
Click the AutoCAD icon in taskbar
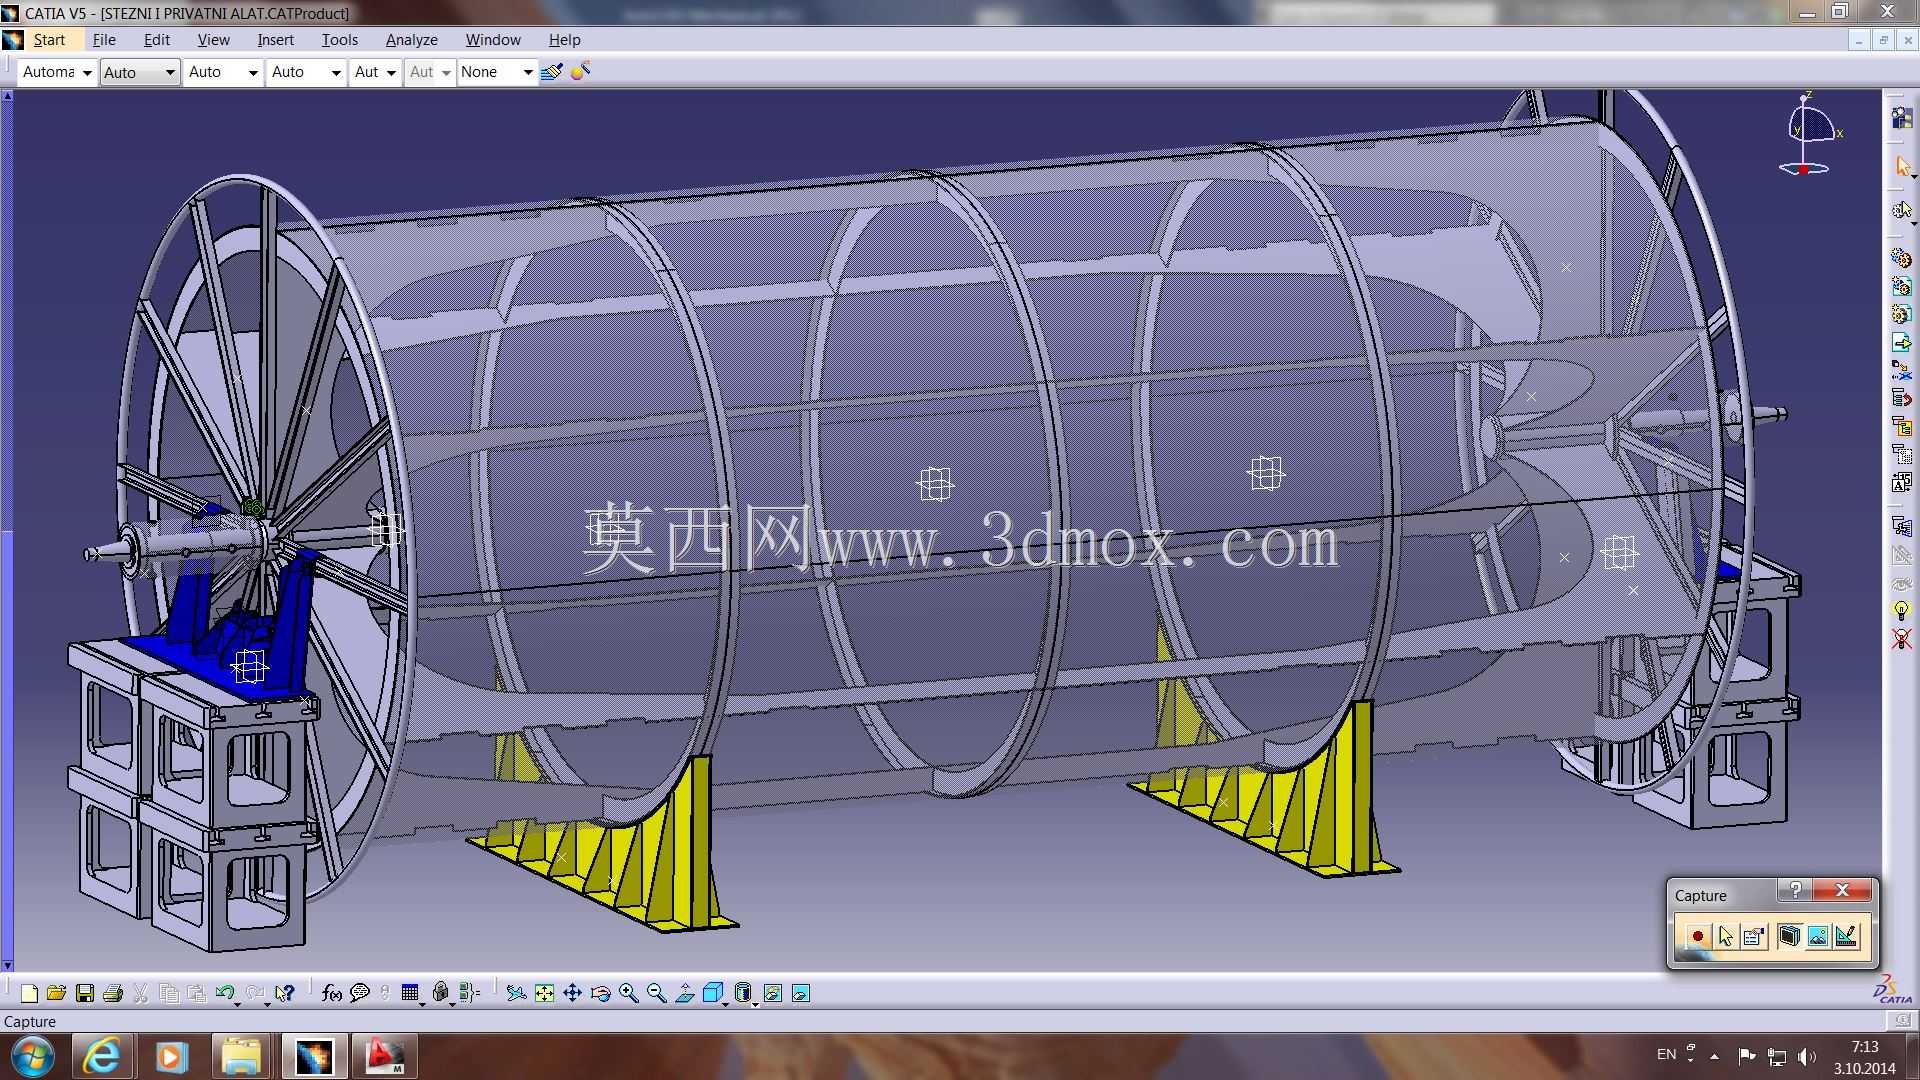pyautogui.click(x=384, y=1056)
